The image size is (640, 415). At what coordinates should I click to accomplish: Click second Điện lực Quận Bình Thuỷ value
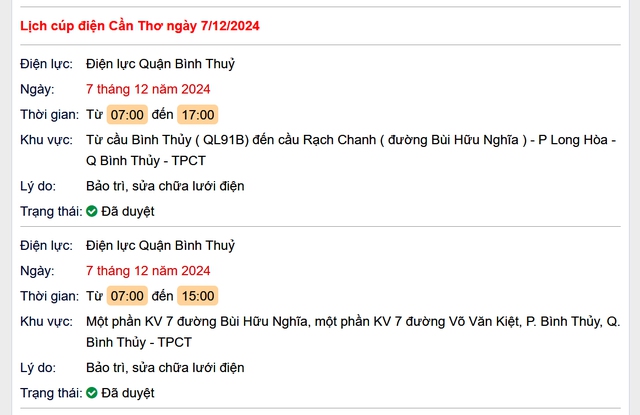pyautogui.click(x=160, y=246)
